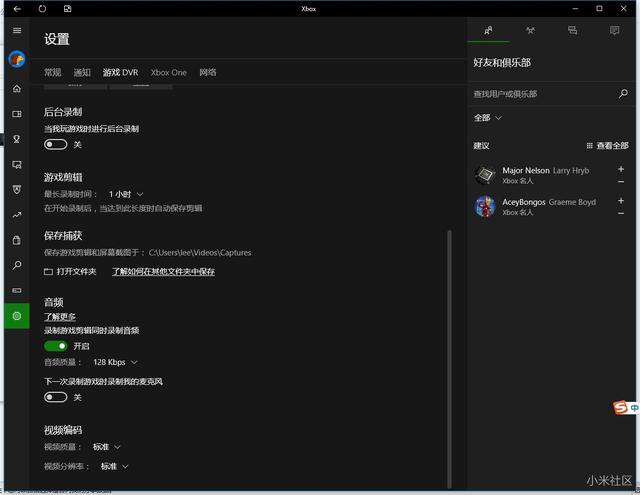Click the C:\Users\lee\Videos\Captures path text
The image size is (640, 495).
[x=200, y=253]
